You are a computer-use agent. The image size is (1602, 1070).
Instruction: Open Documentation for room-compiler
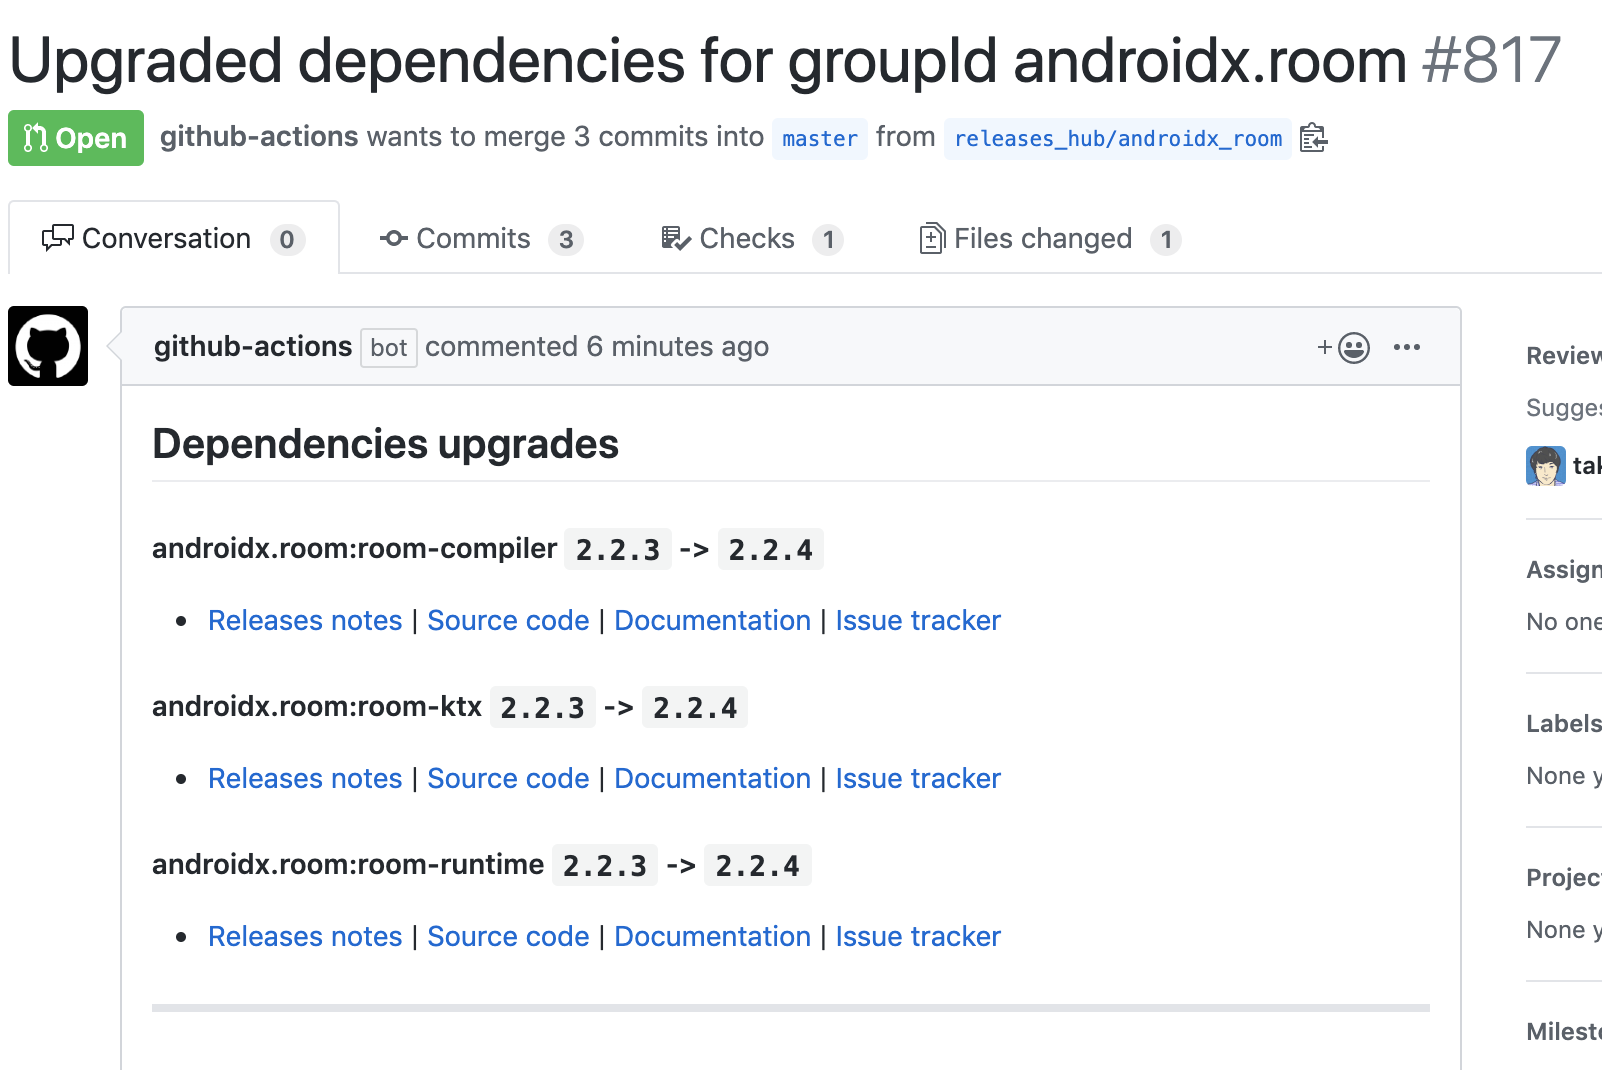coord(712,620)
